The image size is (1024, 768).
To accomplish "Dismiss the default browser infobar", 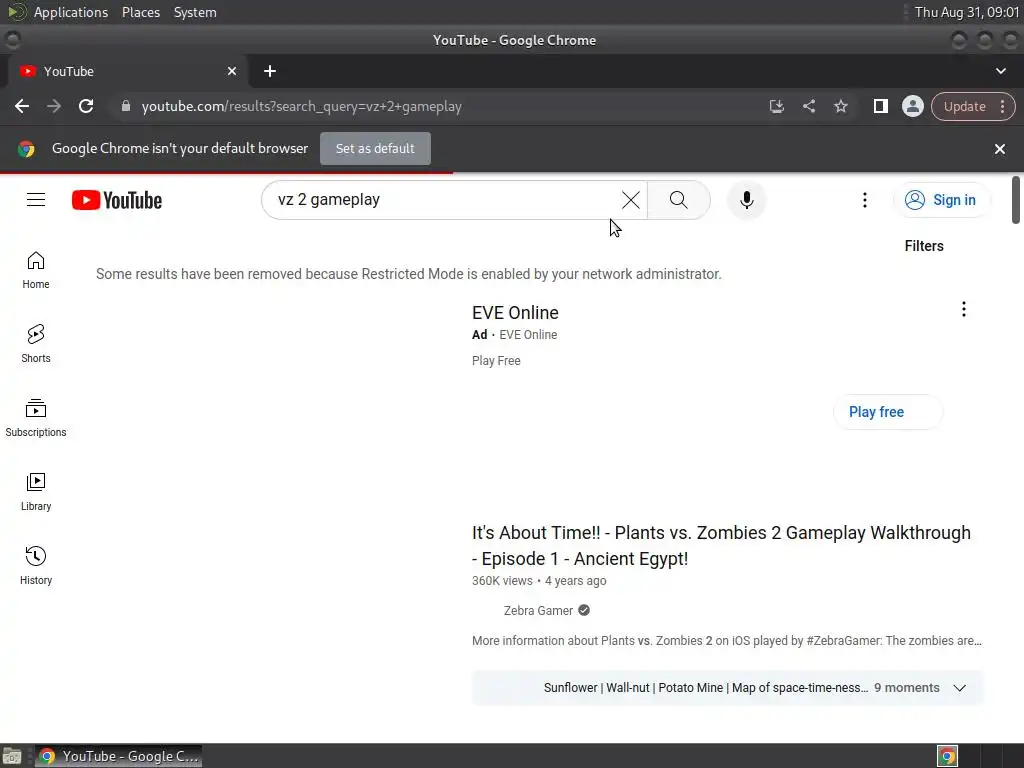I will (x=999, y=149).
